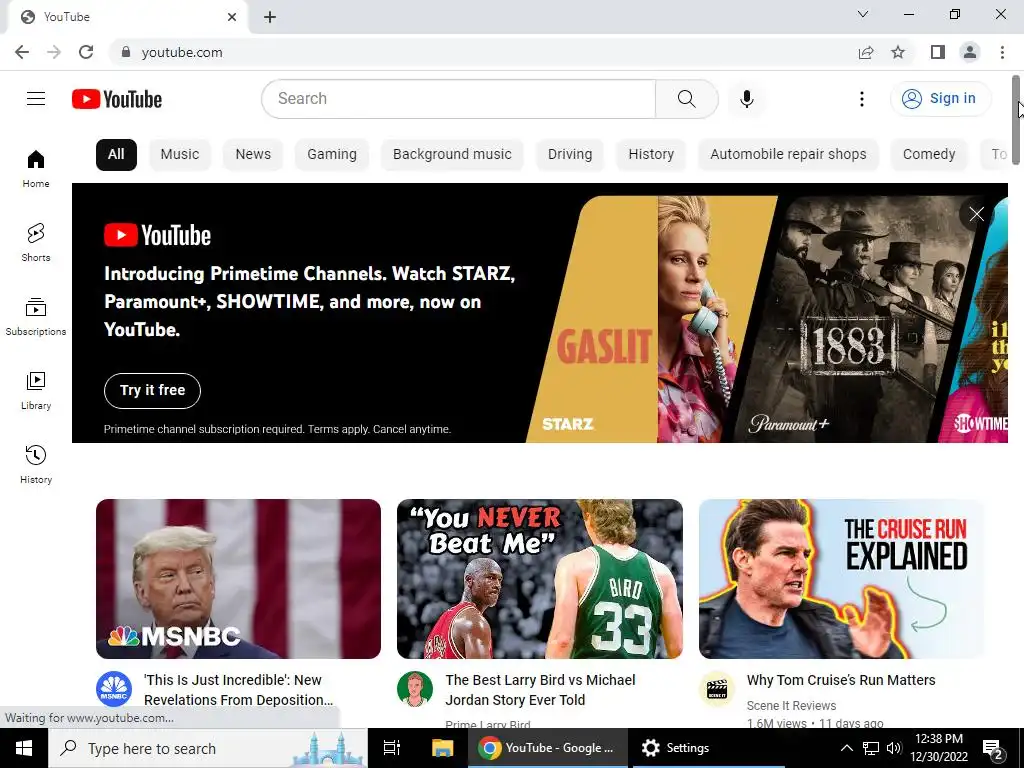Click the taskbar clock showing 12:38 PM

(939, 748)
